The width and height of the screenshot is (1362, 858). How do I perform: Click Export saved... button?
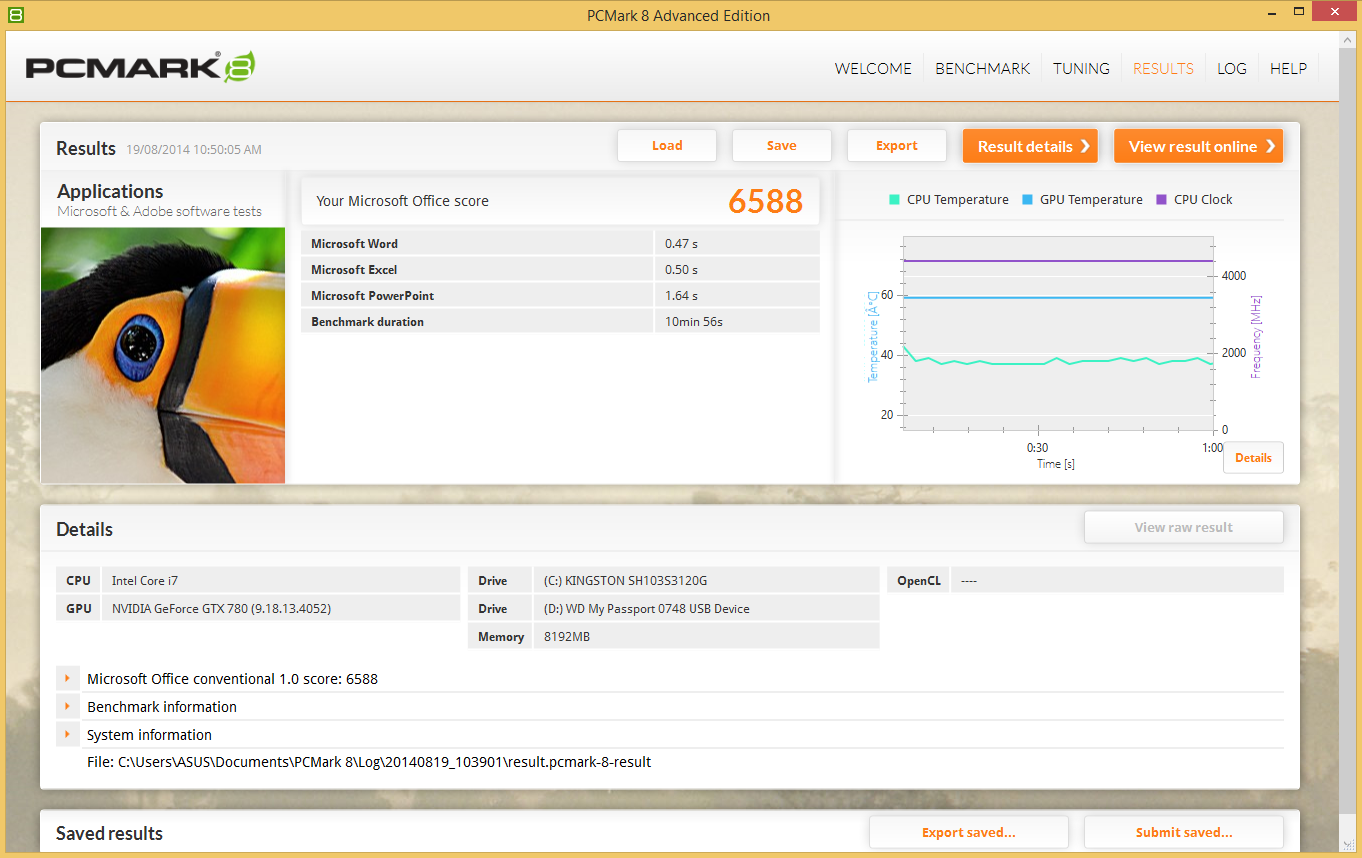pos(969,832)
